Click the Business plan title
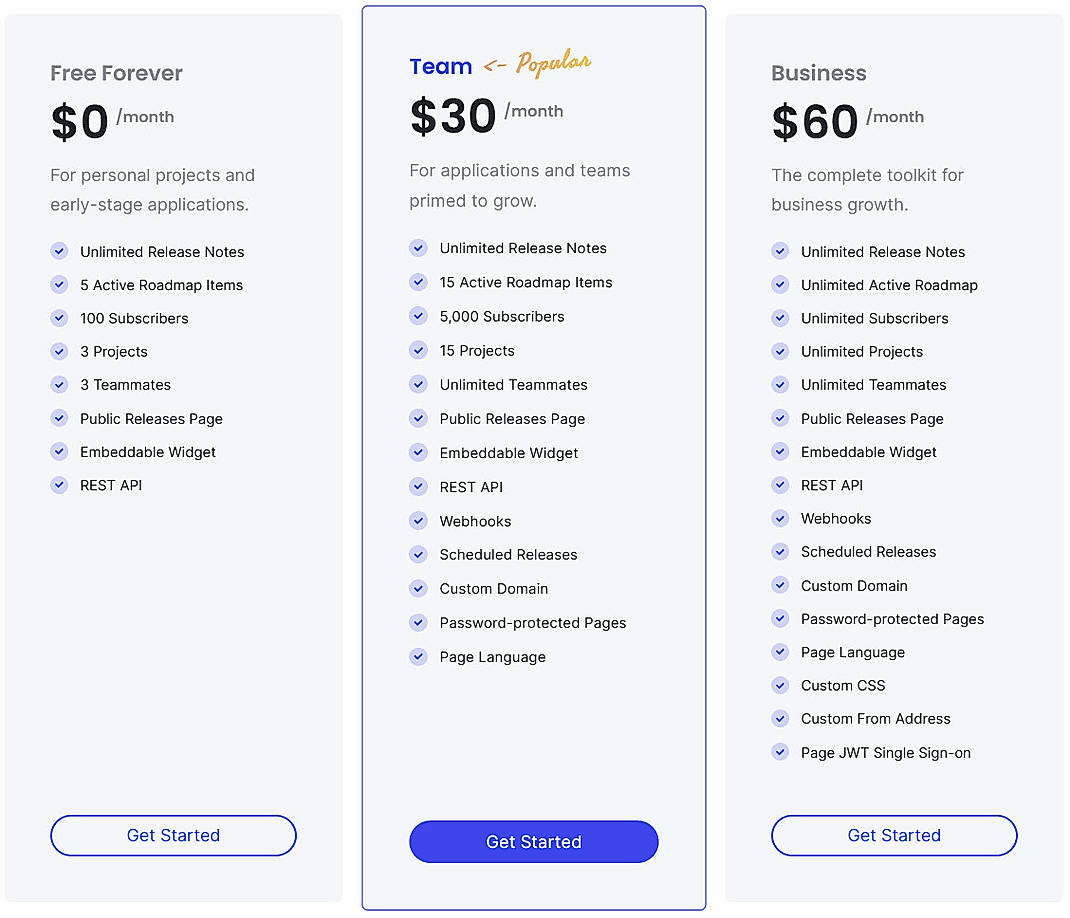 tap(818, 73)
